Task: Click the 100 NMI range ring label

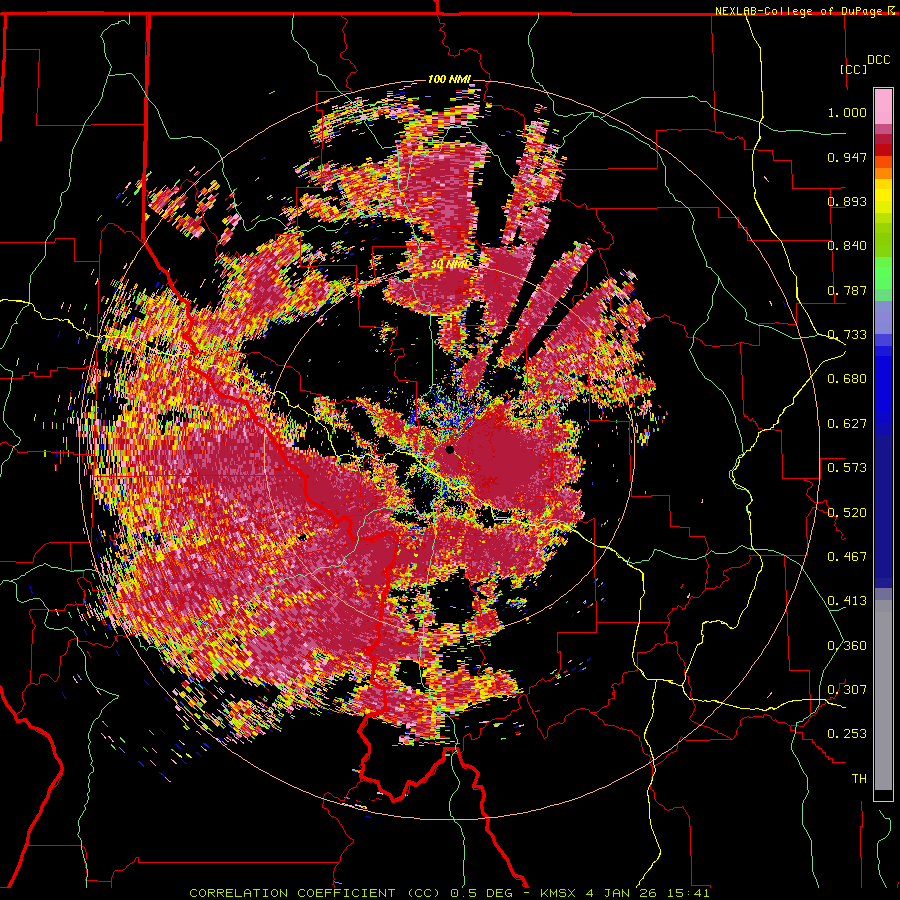Action: pos(449,79)
